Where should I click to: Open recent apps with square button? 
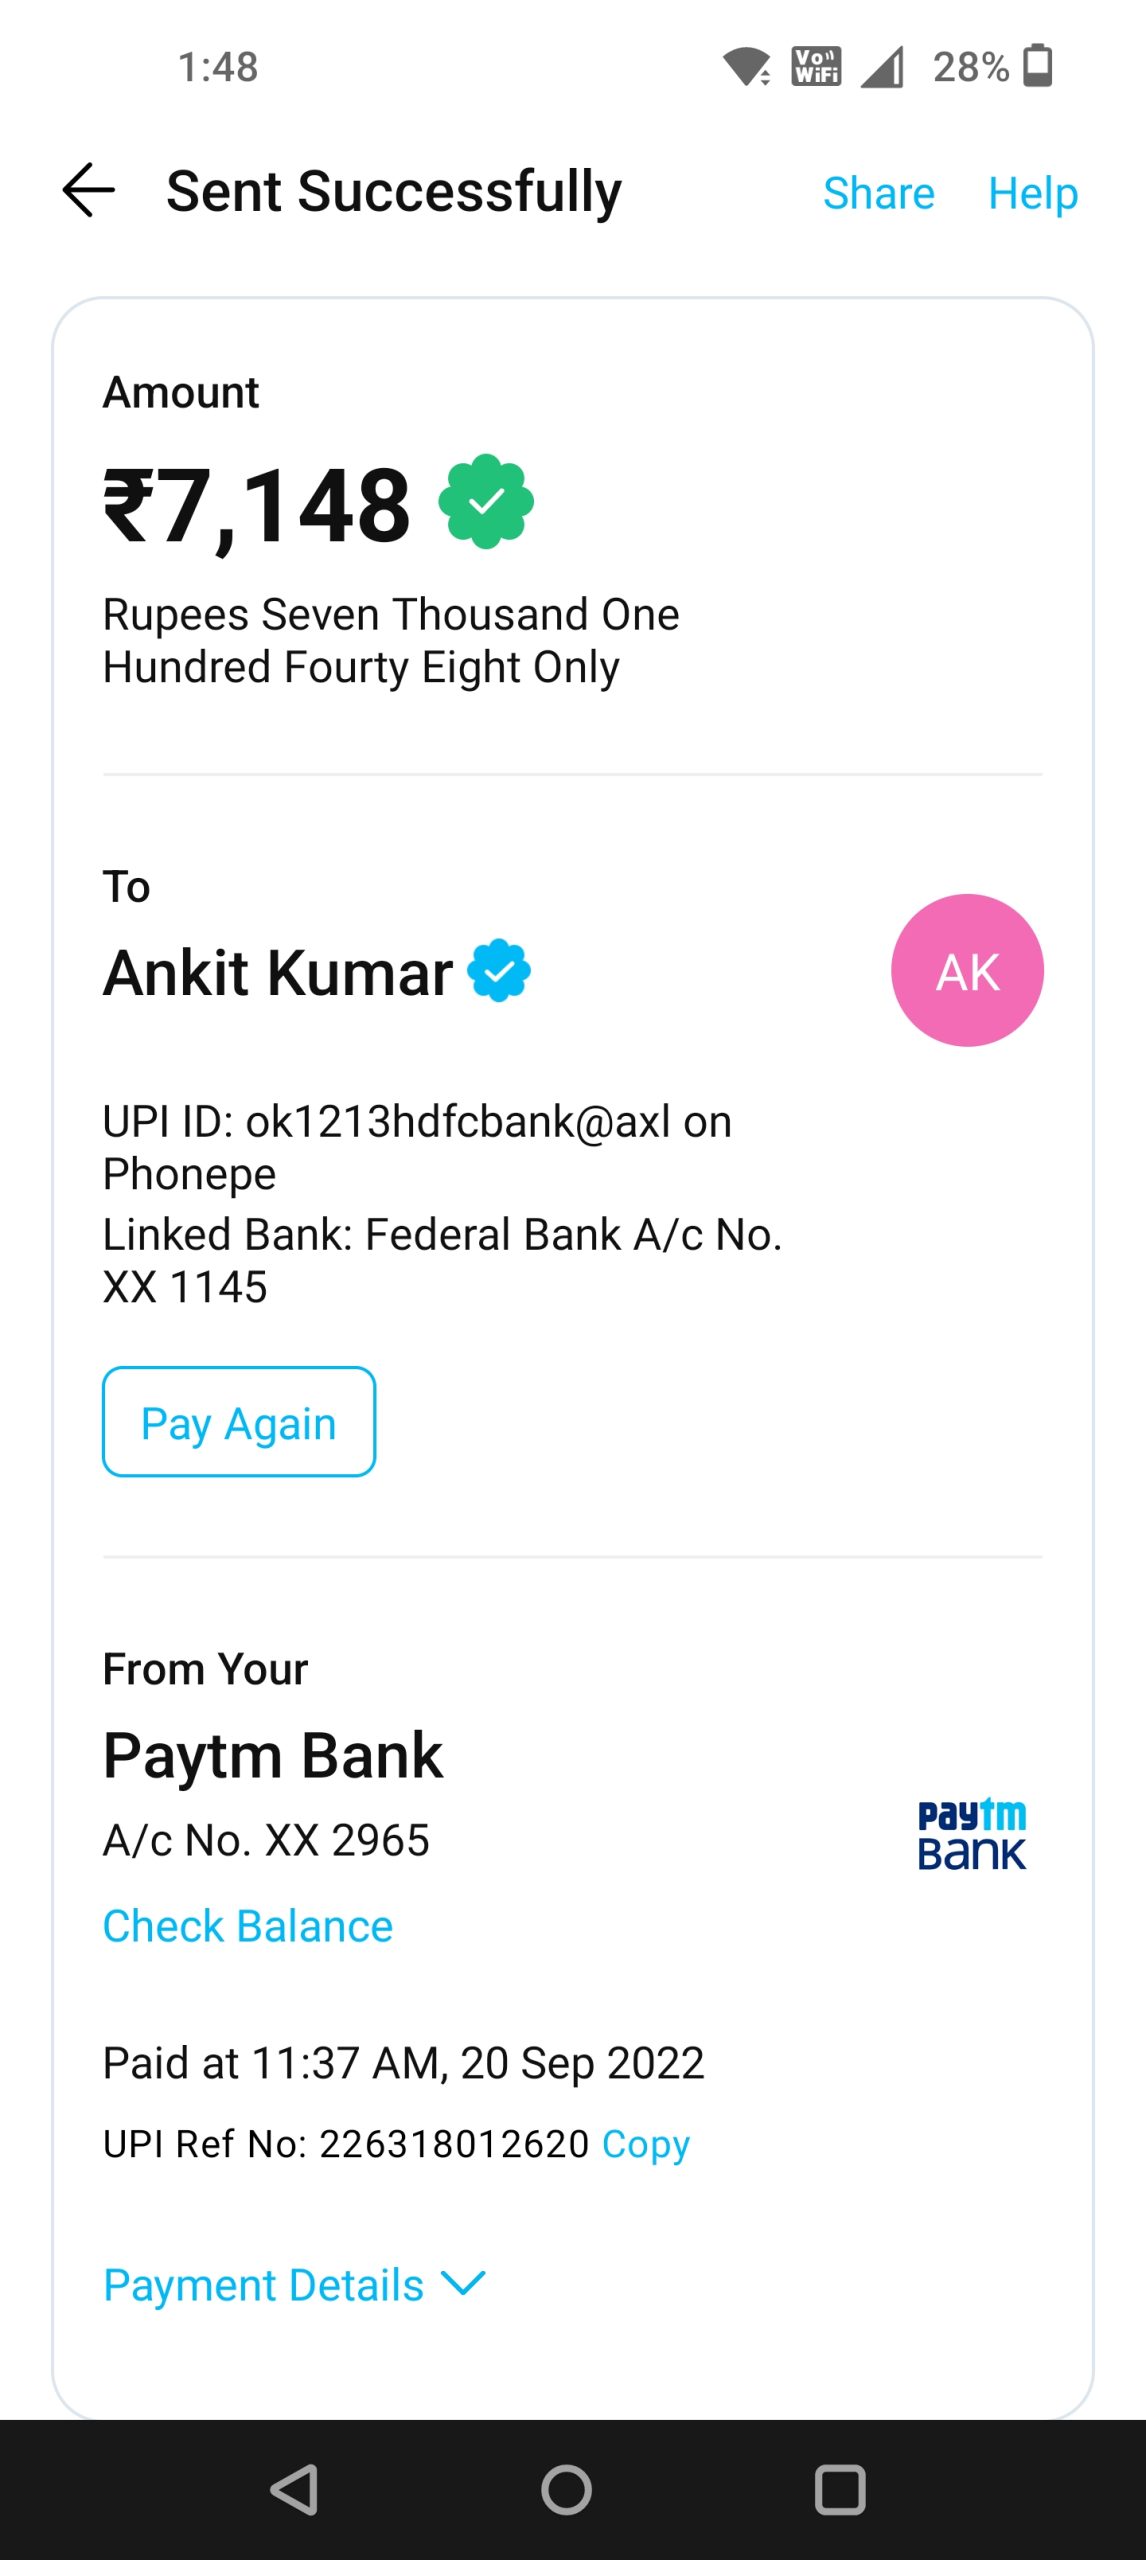(x=840, y=2489)
